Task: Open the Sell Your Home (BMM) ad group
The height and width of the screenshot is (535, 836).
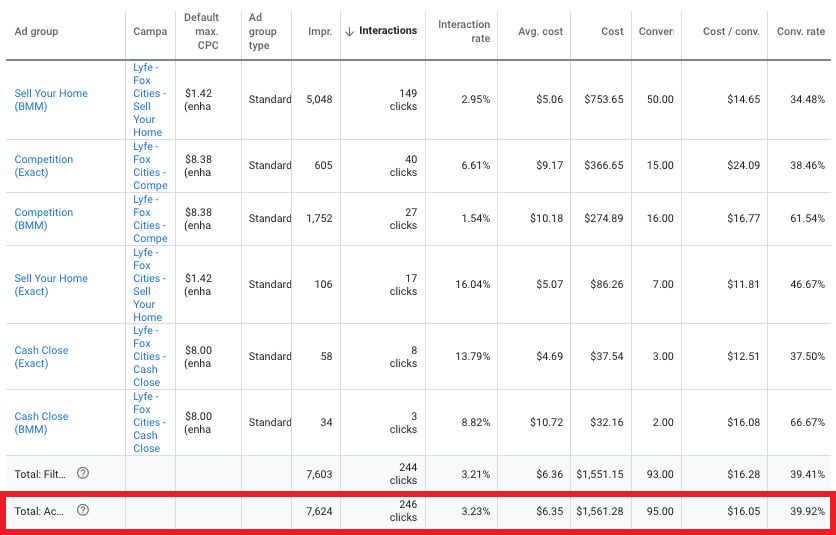Action: click(x=51, y=99)
